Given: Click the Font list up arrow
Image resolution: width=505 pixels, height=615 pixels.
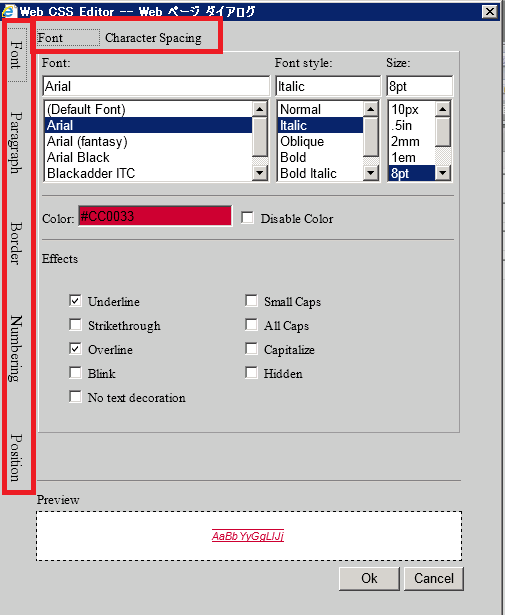Looking at the screenshot, I should (260, 109).
